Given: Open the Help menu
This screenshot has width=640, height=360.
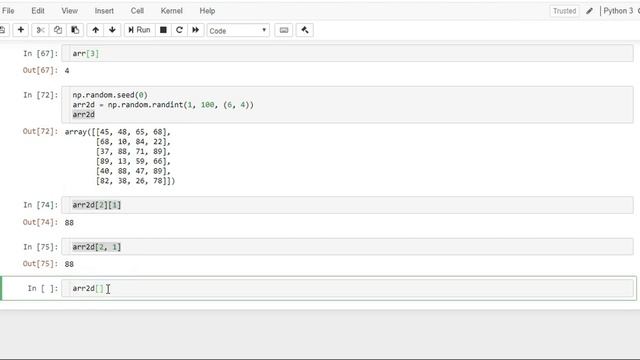Looking at the screenshot, I should coord(207,11).
